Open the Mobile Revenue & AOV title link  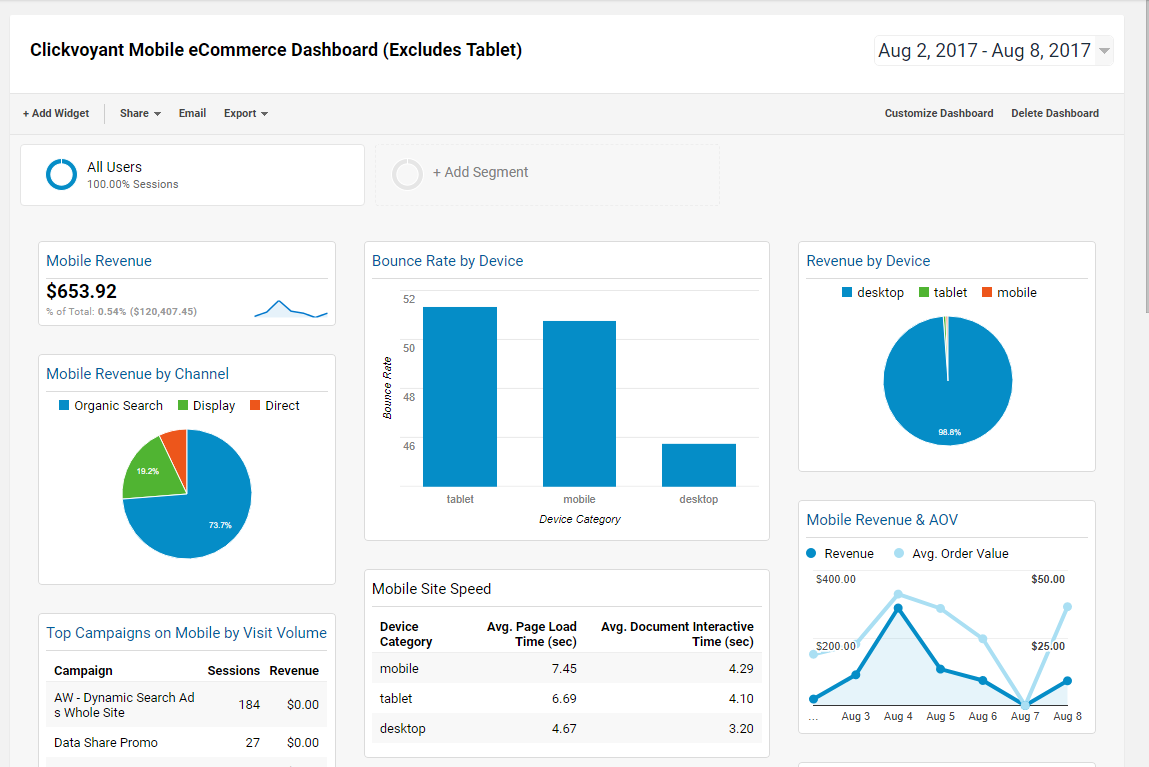(882, 519)
